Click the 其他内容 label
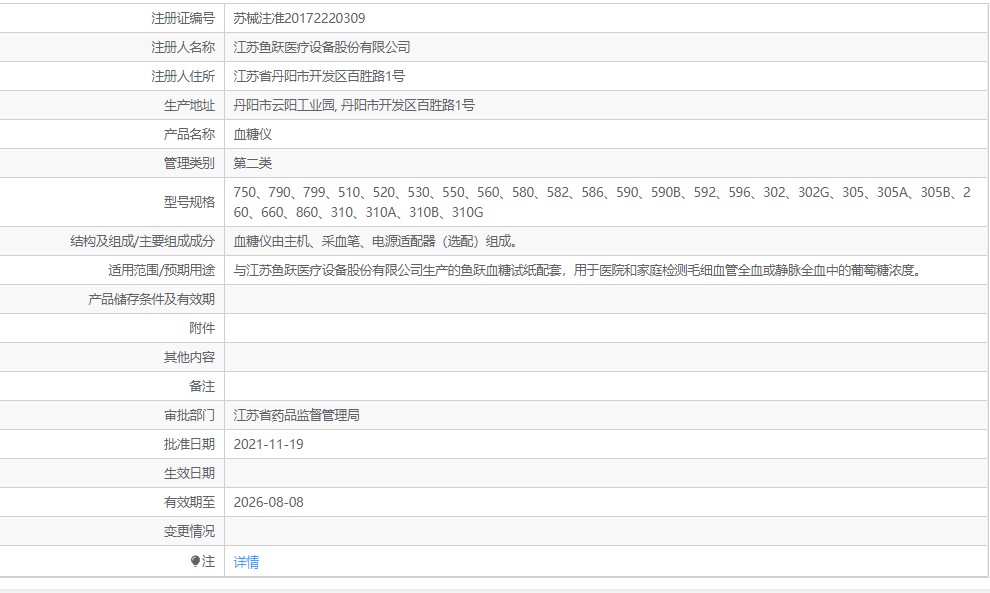Screen dimensions: 990x593 pyautogui.click(x=189, y=357)
